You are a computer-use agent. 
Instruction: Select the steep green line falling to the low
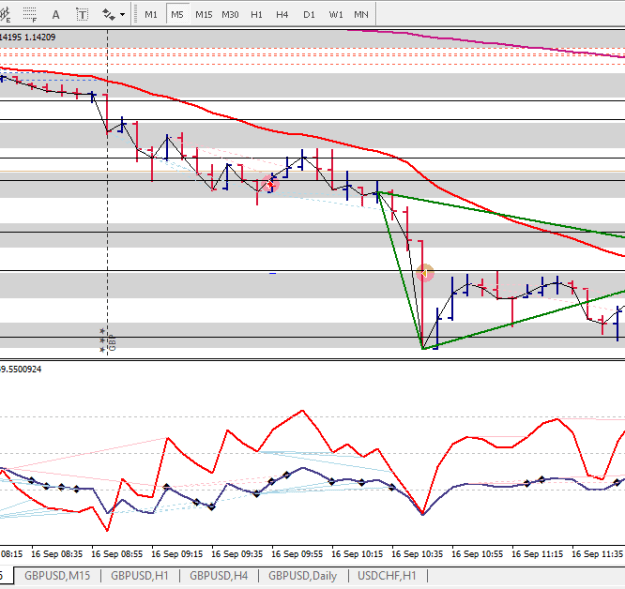pyautogui.click(x=400, y=271)
